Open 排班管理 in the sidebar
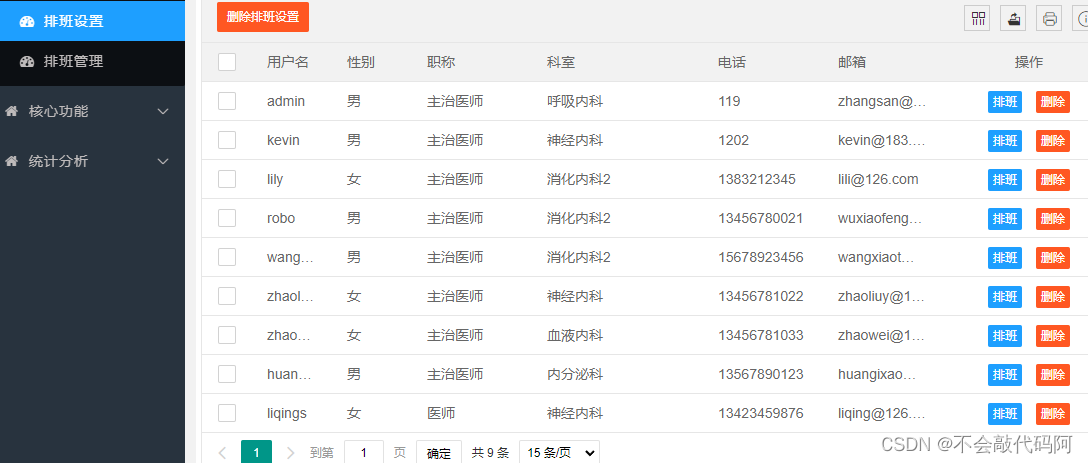The image size is (1088, 463). click(92, 62)
